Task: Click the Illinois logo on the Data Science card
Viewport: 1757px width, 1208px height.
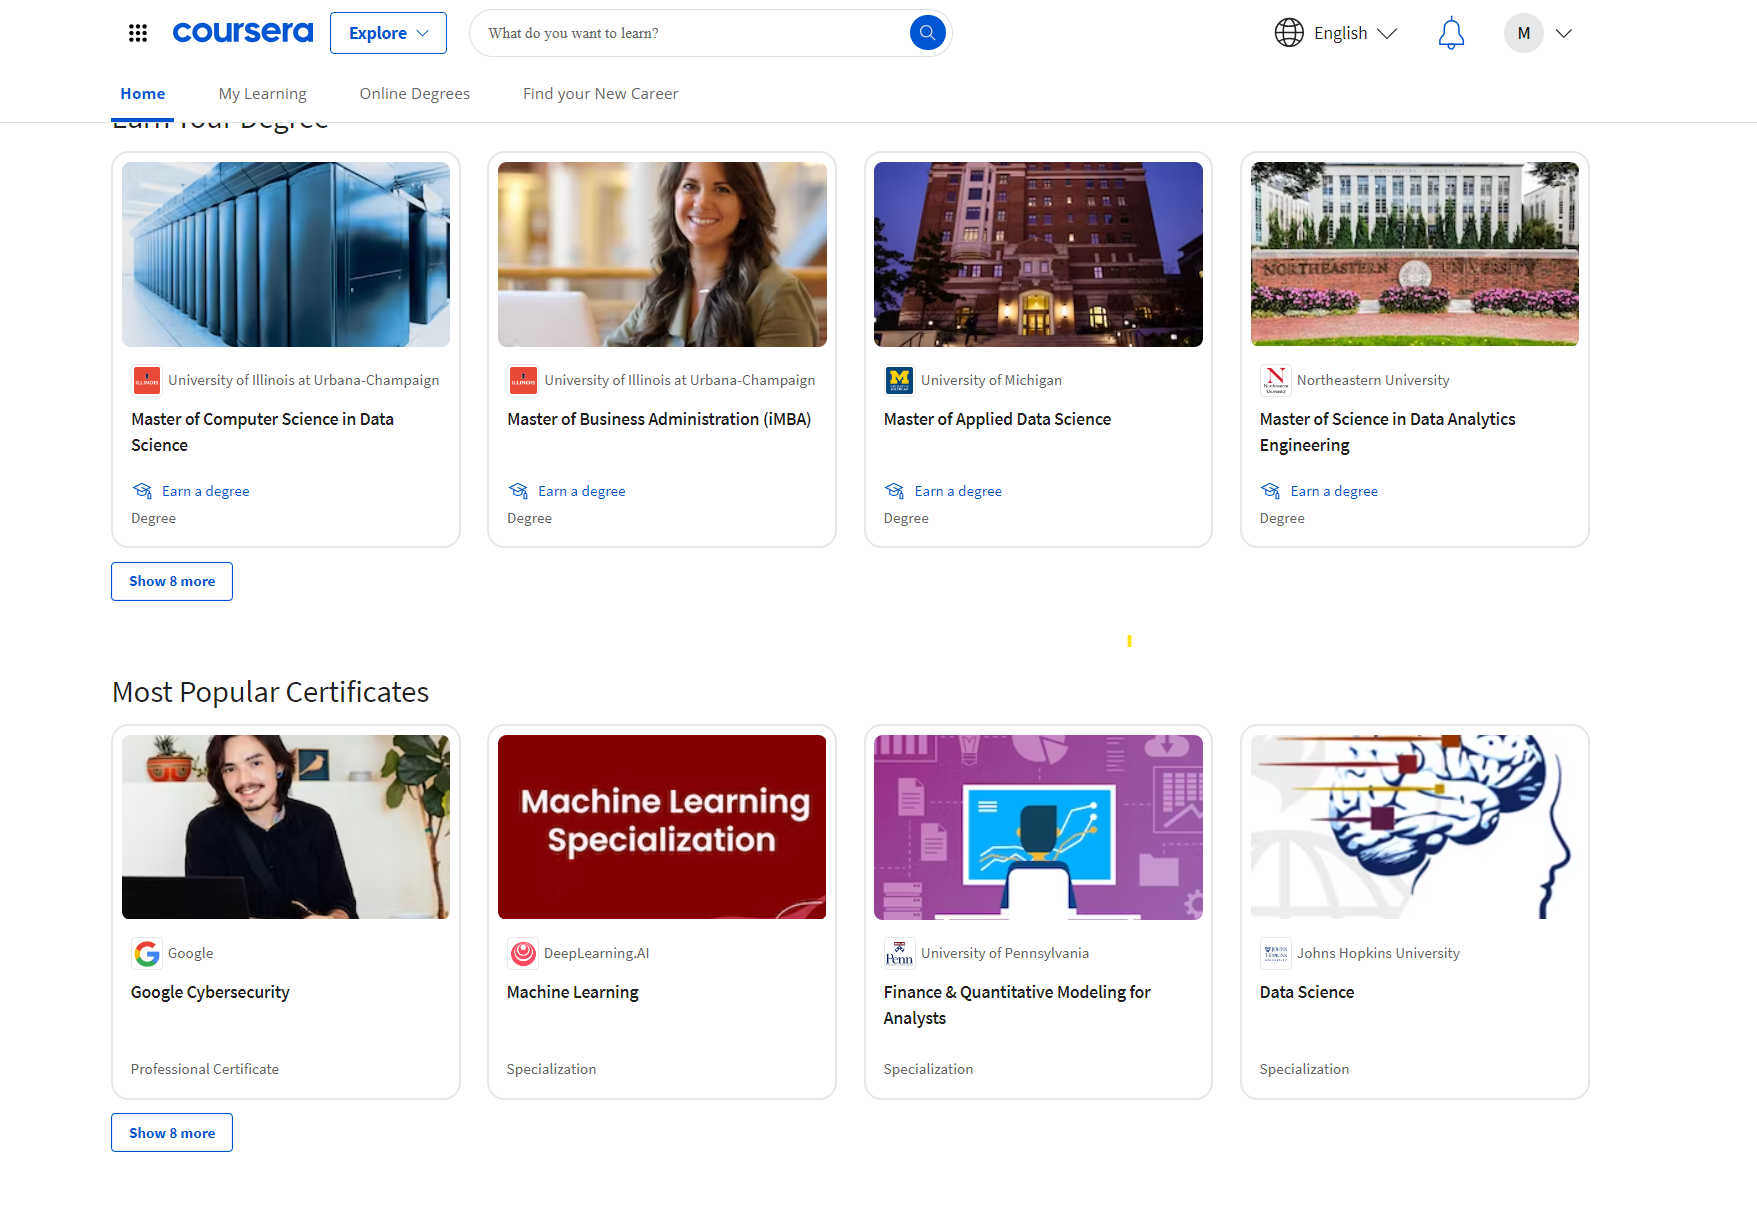Action: 147,380
